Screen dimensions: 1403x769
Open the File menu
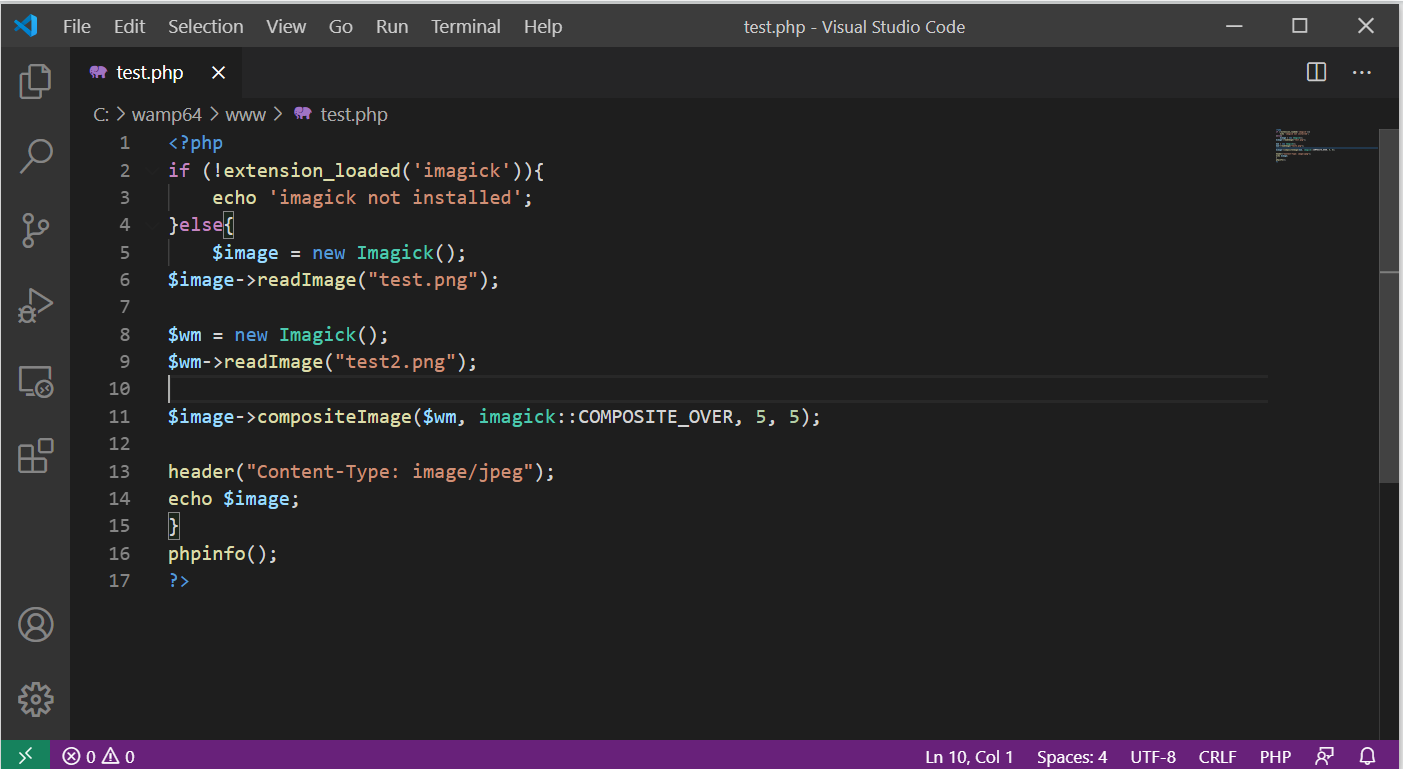click(x=77, y=27)
